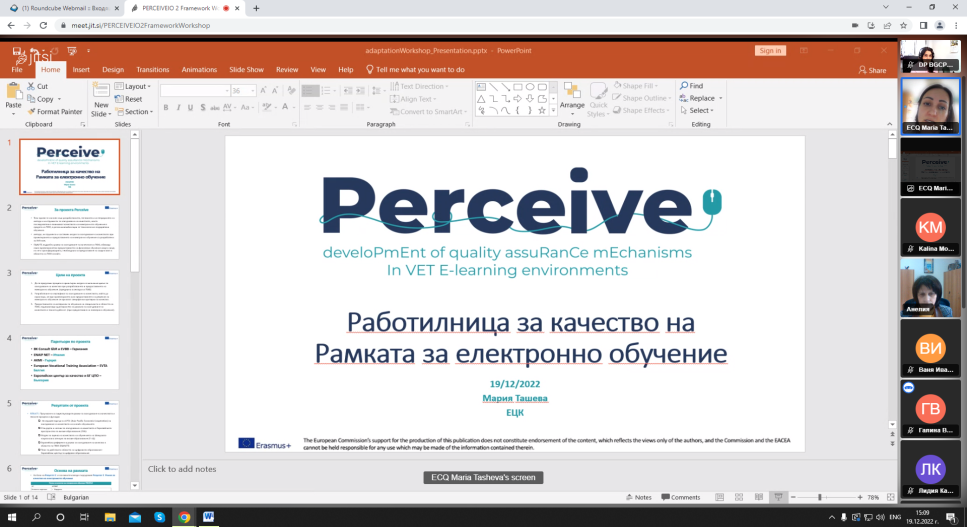Select slide 4 thumbnail
This screenshot has height=527, width=967.
(70, 362)
